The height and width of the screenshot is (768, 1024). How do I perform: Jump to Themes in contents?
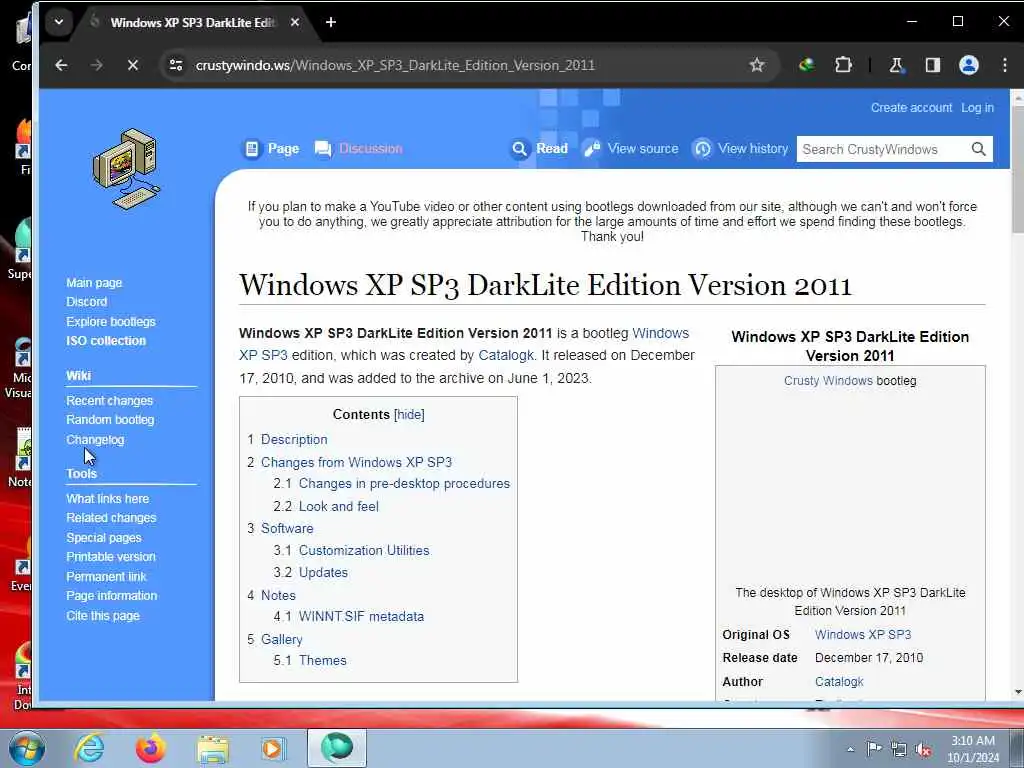pos(323,660)
